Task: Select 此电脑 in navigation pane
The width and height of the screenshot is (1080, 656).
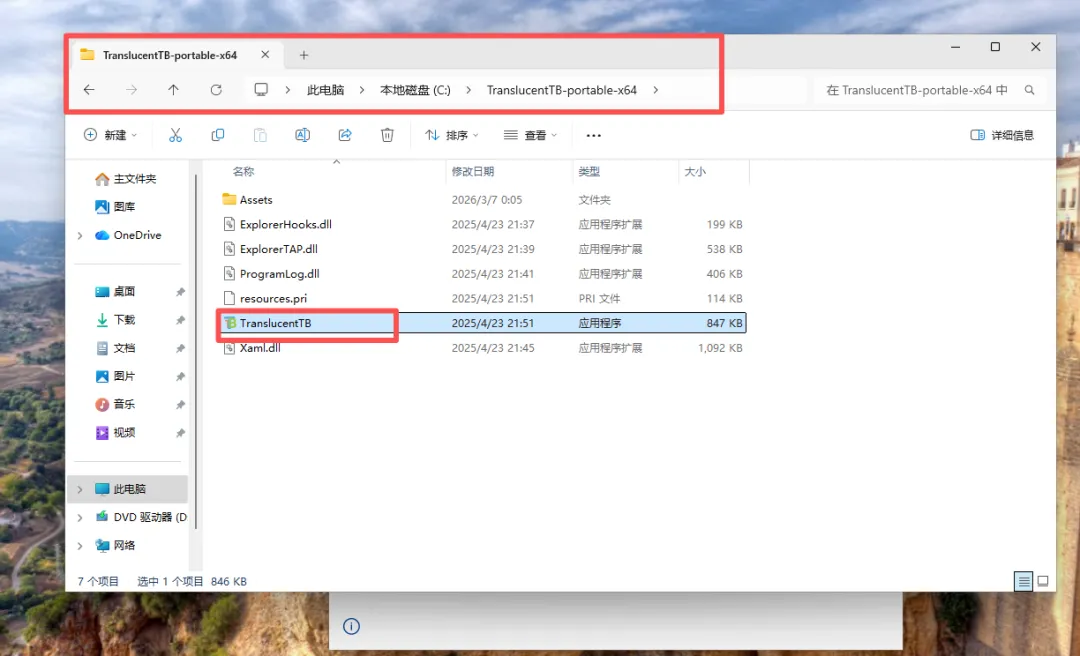Action: 128,489
